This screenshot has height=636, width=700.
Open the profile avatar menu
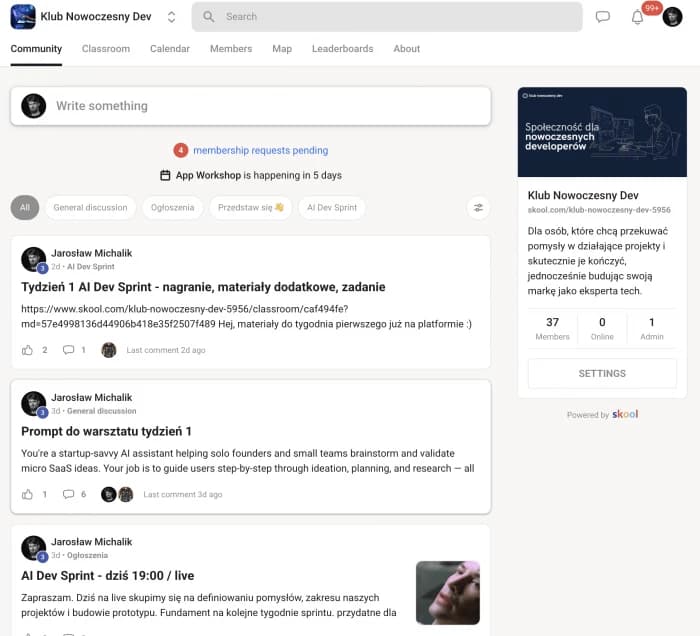click(672, 17)
